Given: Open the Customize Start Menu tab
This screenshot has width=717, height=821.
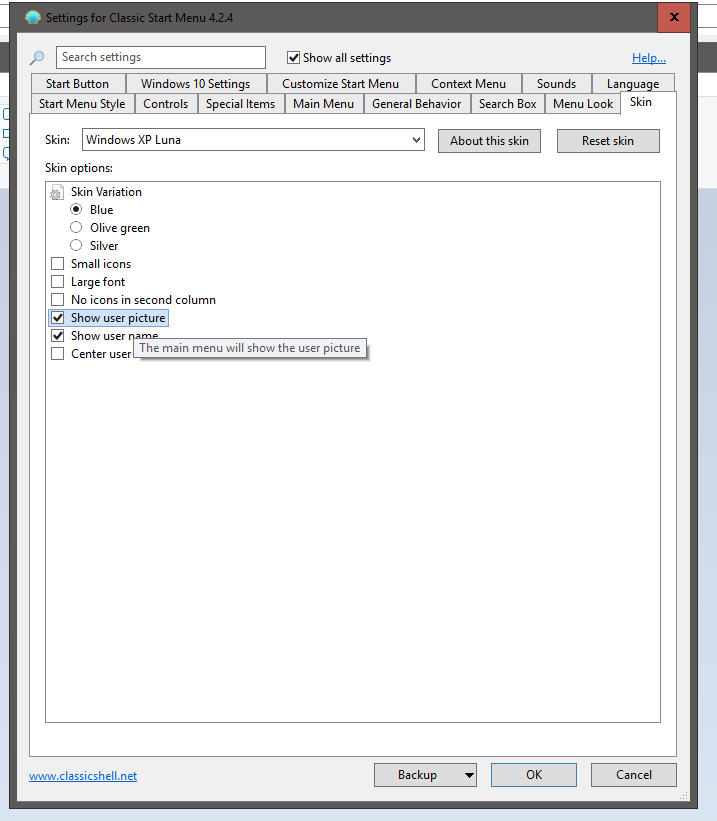Looking at the screenshot, I should (x=340, y=84).
